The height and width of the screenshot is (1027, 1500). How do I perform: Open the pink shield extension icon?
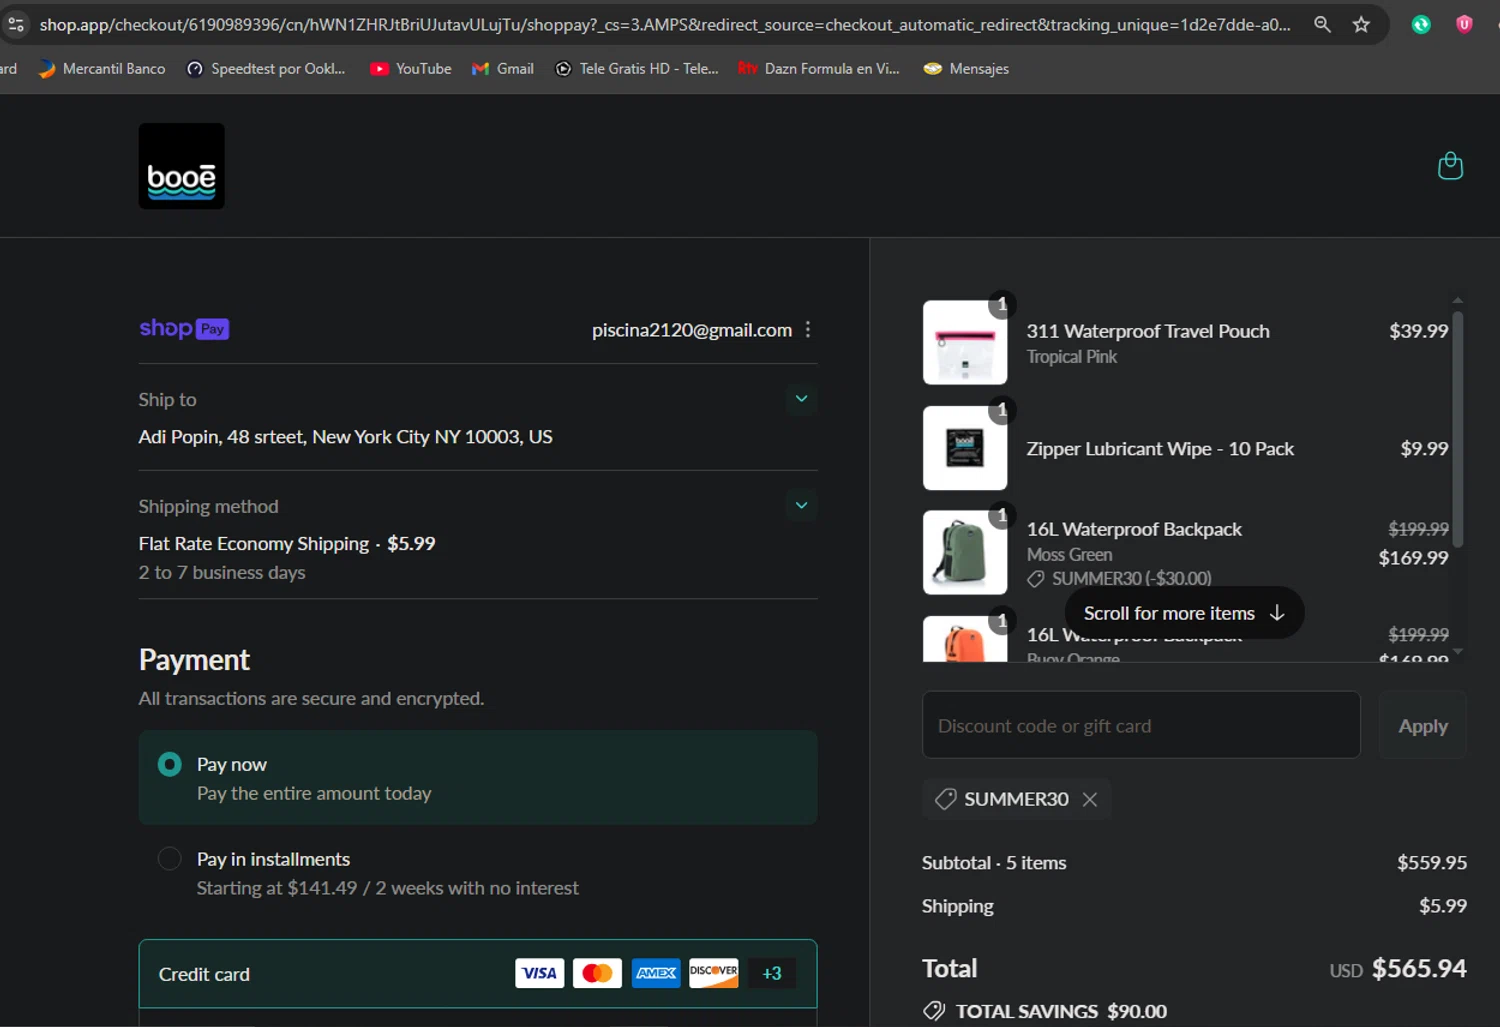(1464, 24)
